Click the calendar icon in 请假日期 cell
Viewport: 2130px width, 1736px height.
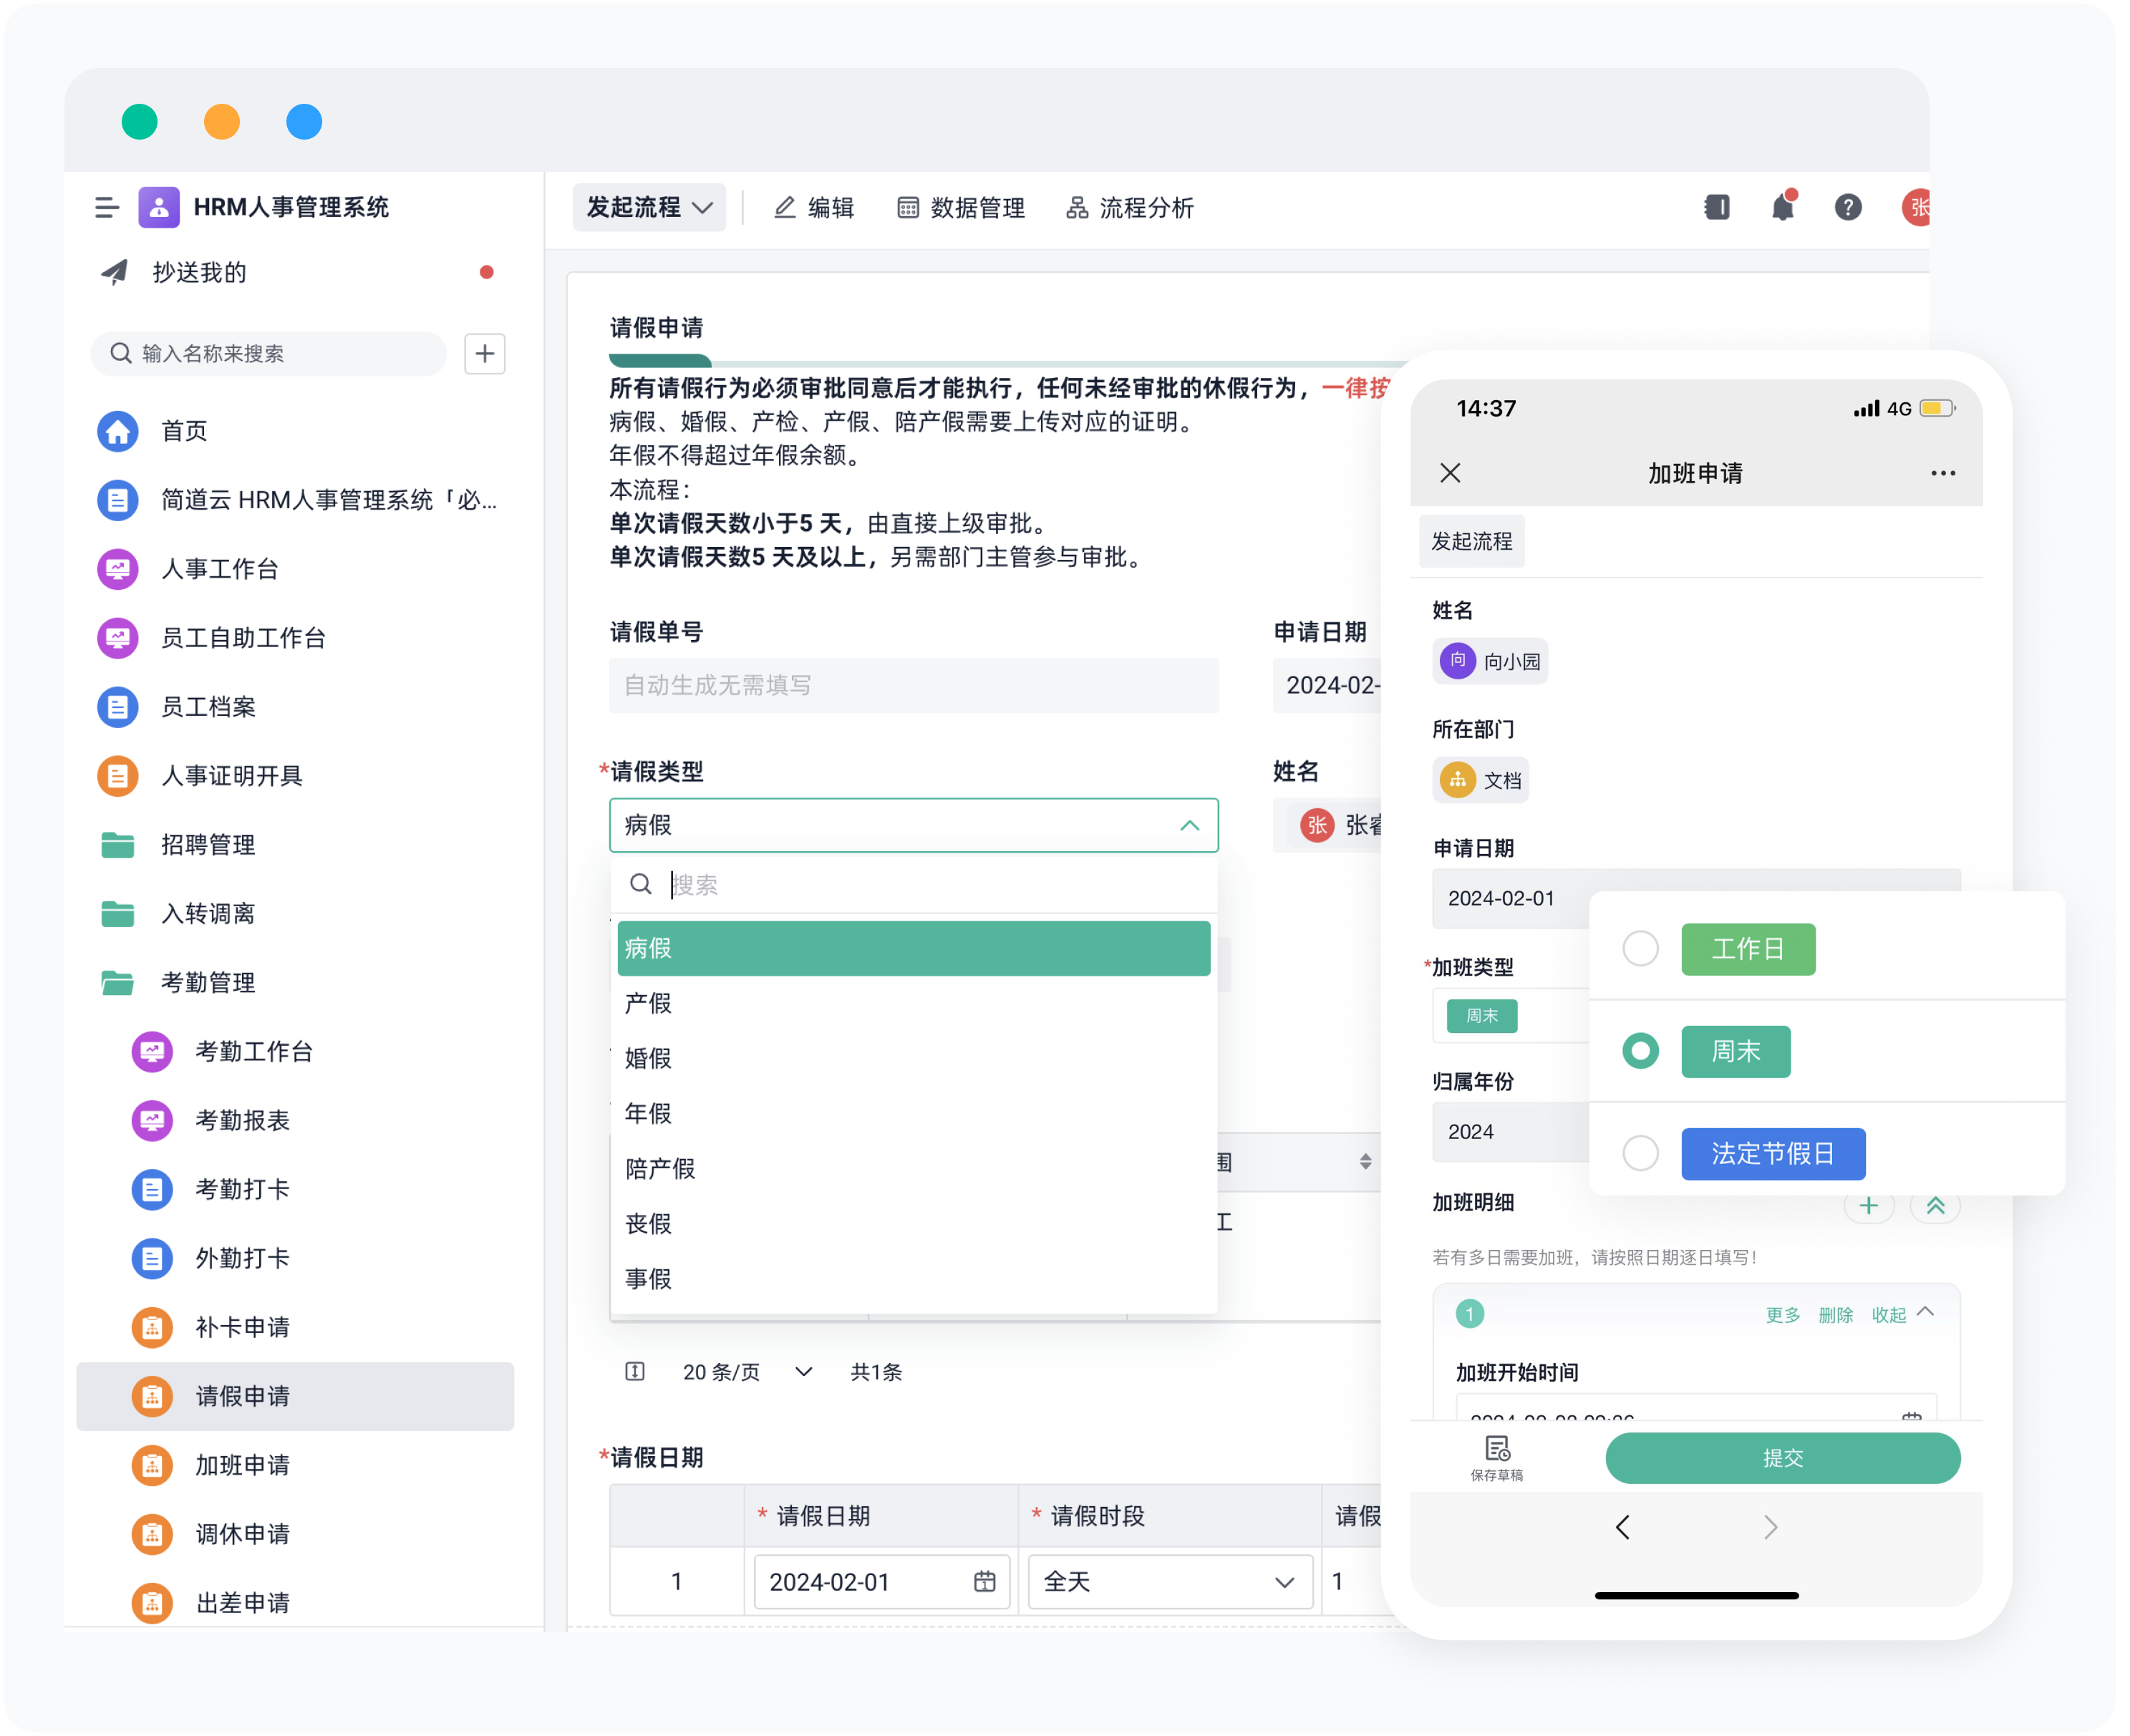point(985,1581)
